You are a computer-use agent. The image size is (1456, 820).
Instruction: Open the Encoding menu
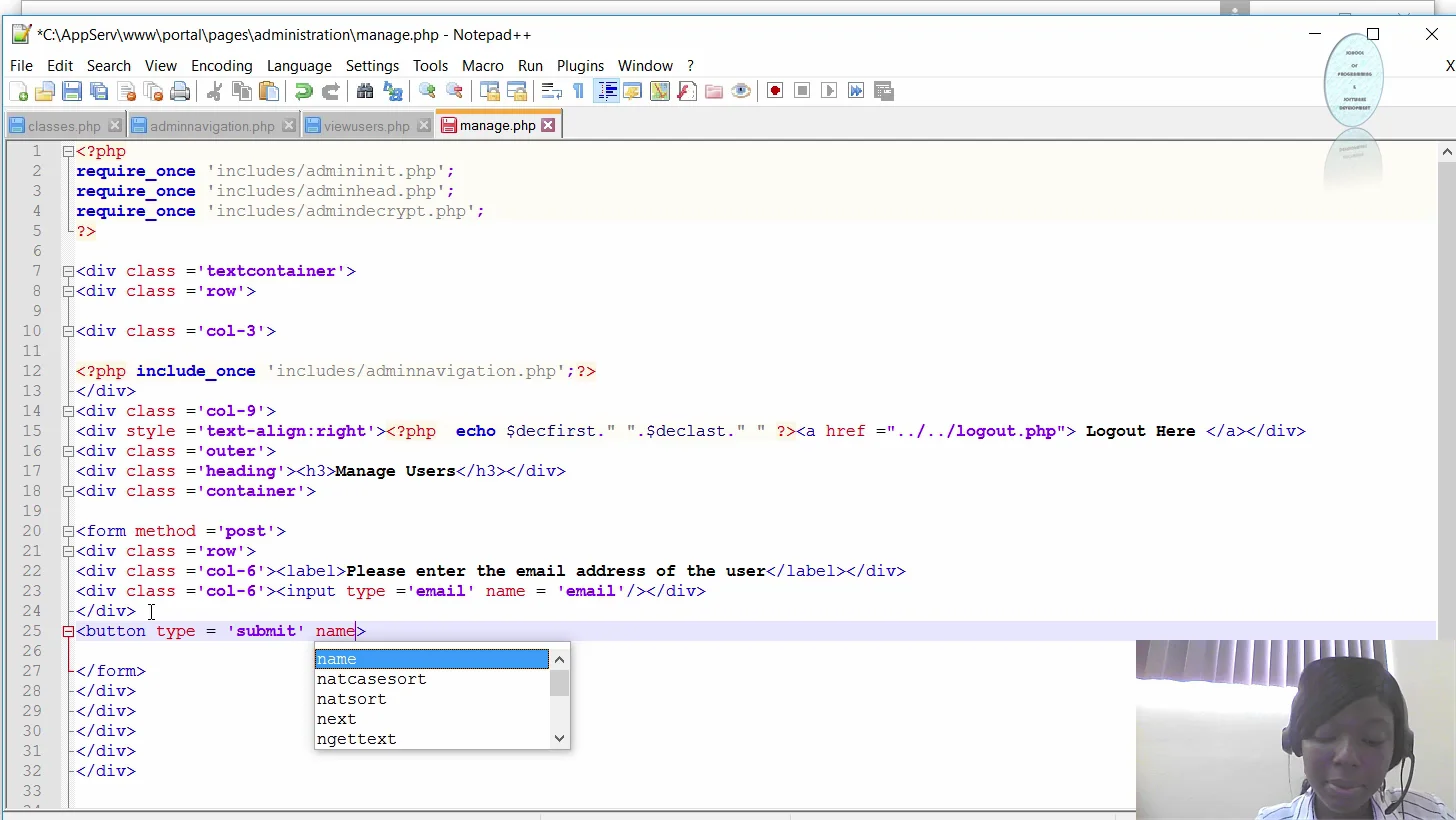(222, 65)
